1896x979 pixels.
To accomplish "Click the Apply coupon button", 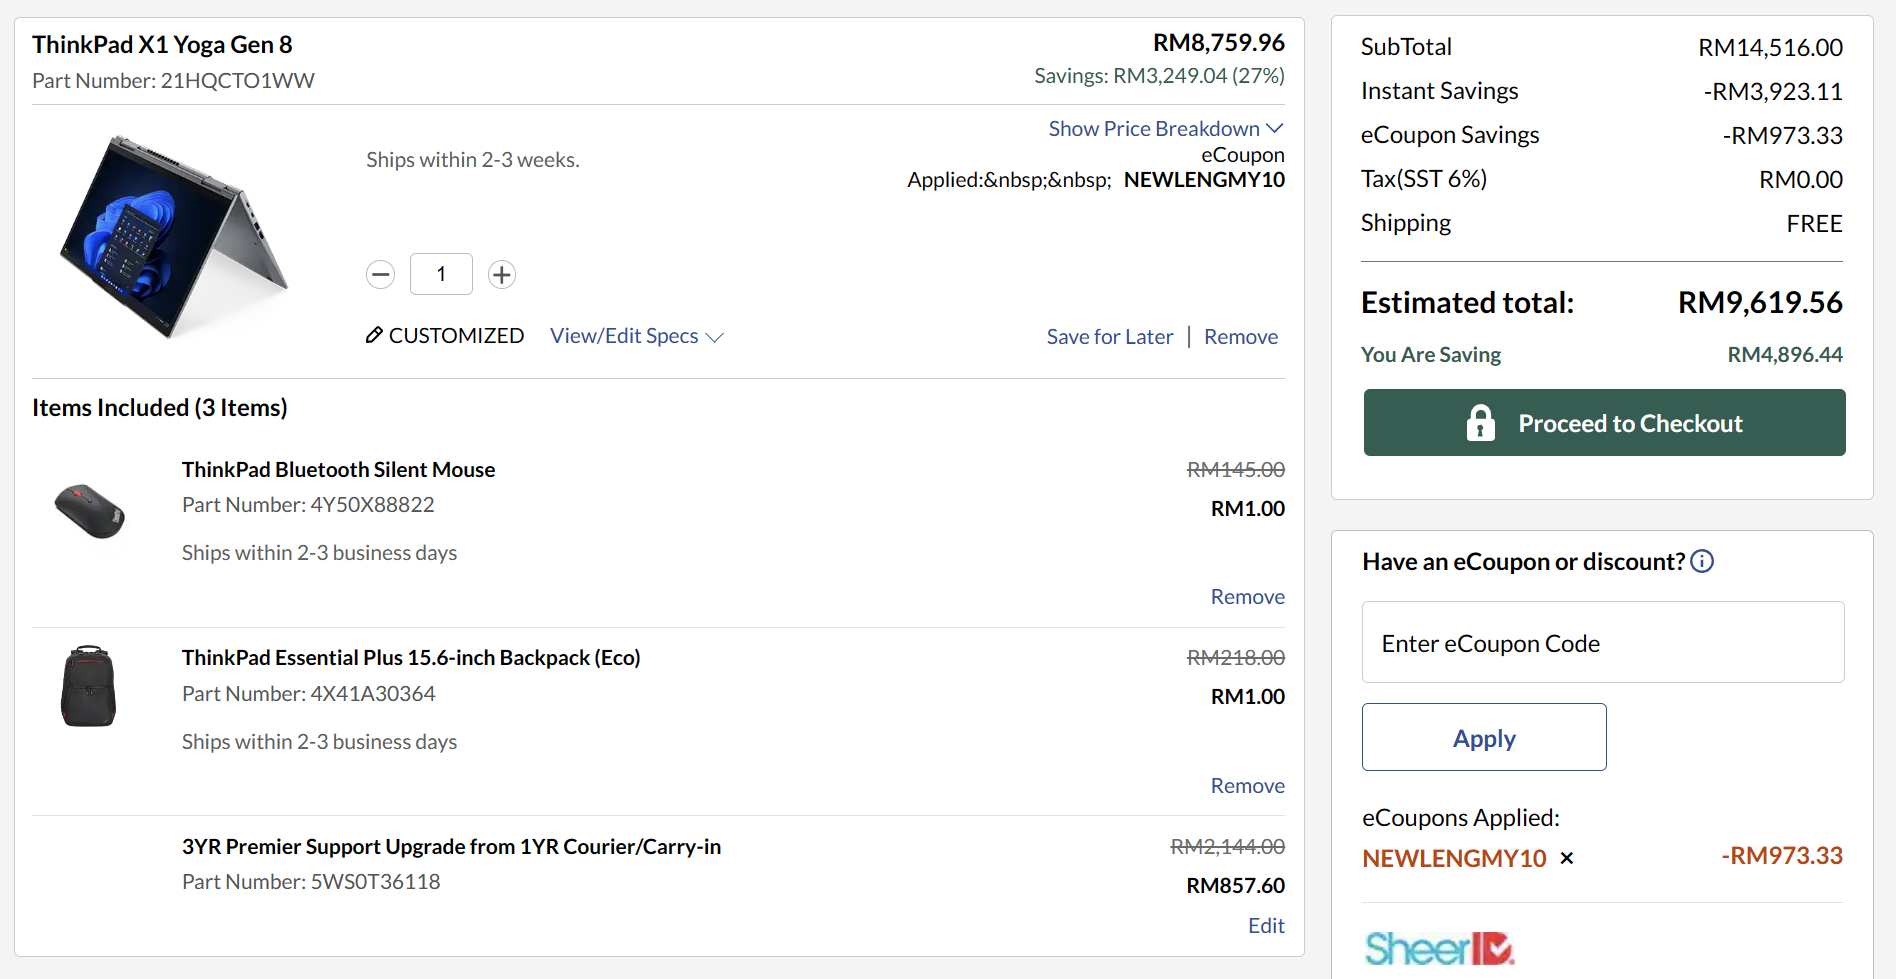I will (1484, 737).
